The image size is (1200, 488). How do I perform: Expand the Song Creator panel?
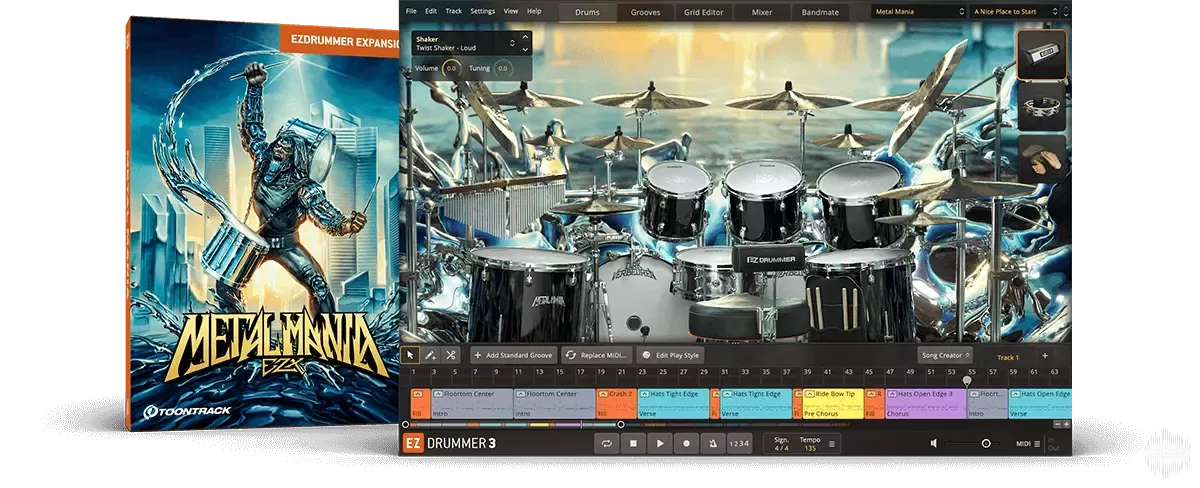pos(945,355)
